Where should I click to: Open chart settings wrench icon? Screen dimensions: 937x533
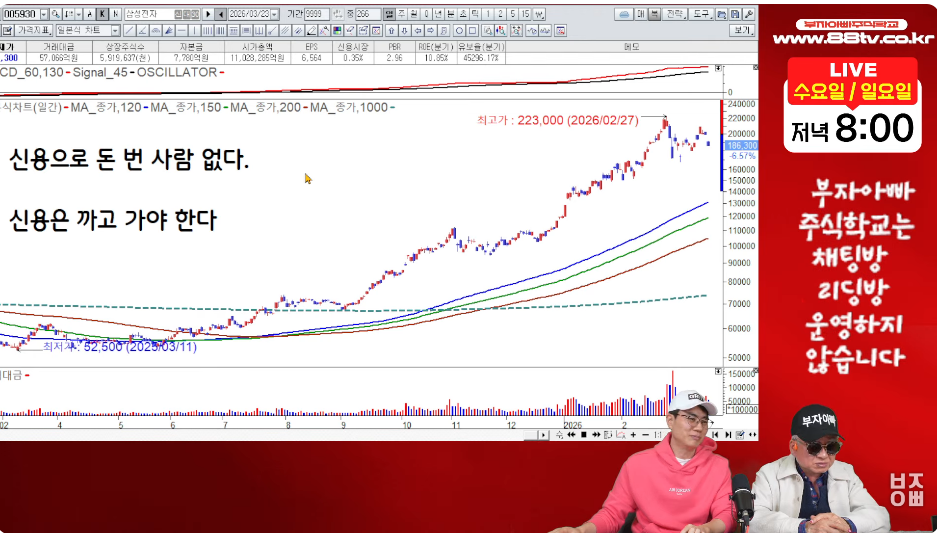click(748, 14)
